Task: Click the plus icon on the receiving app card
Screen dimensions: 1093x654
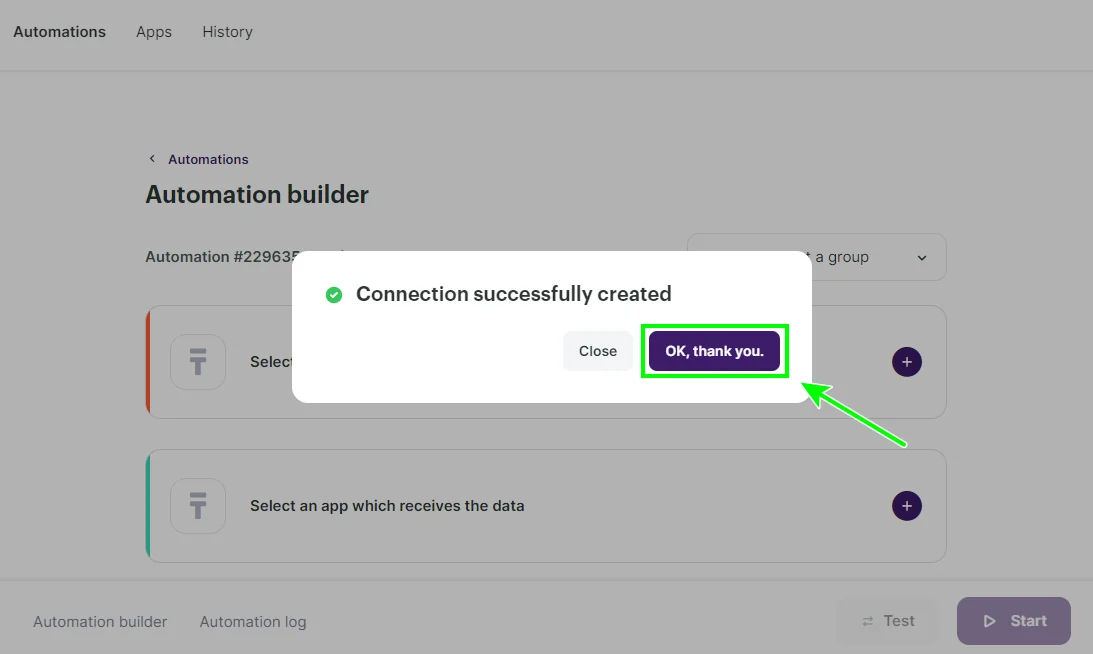Action: click(x=906, y=506)
